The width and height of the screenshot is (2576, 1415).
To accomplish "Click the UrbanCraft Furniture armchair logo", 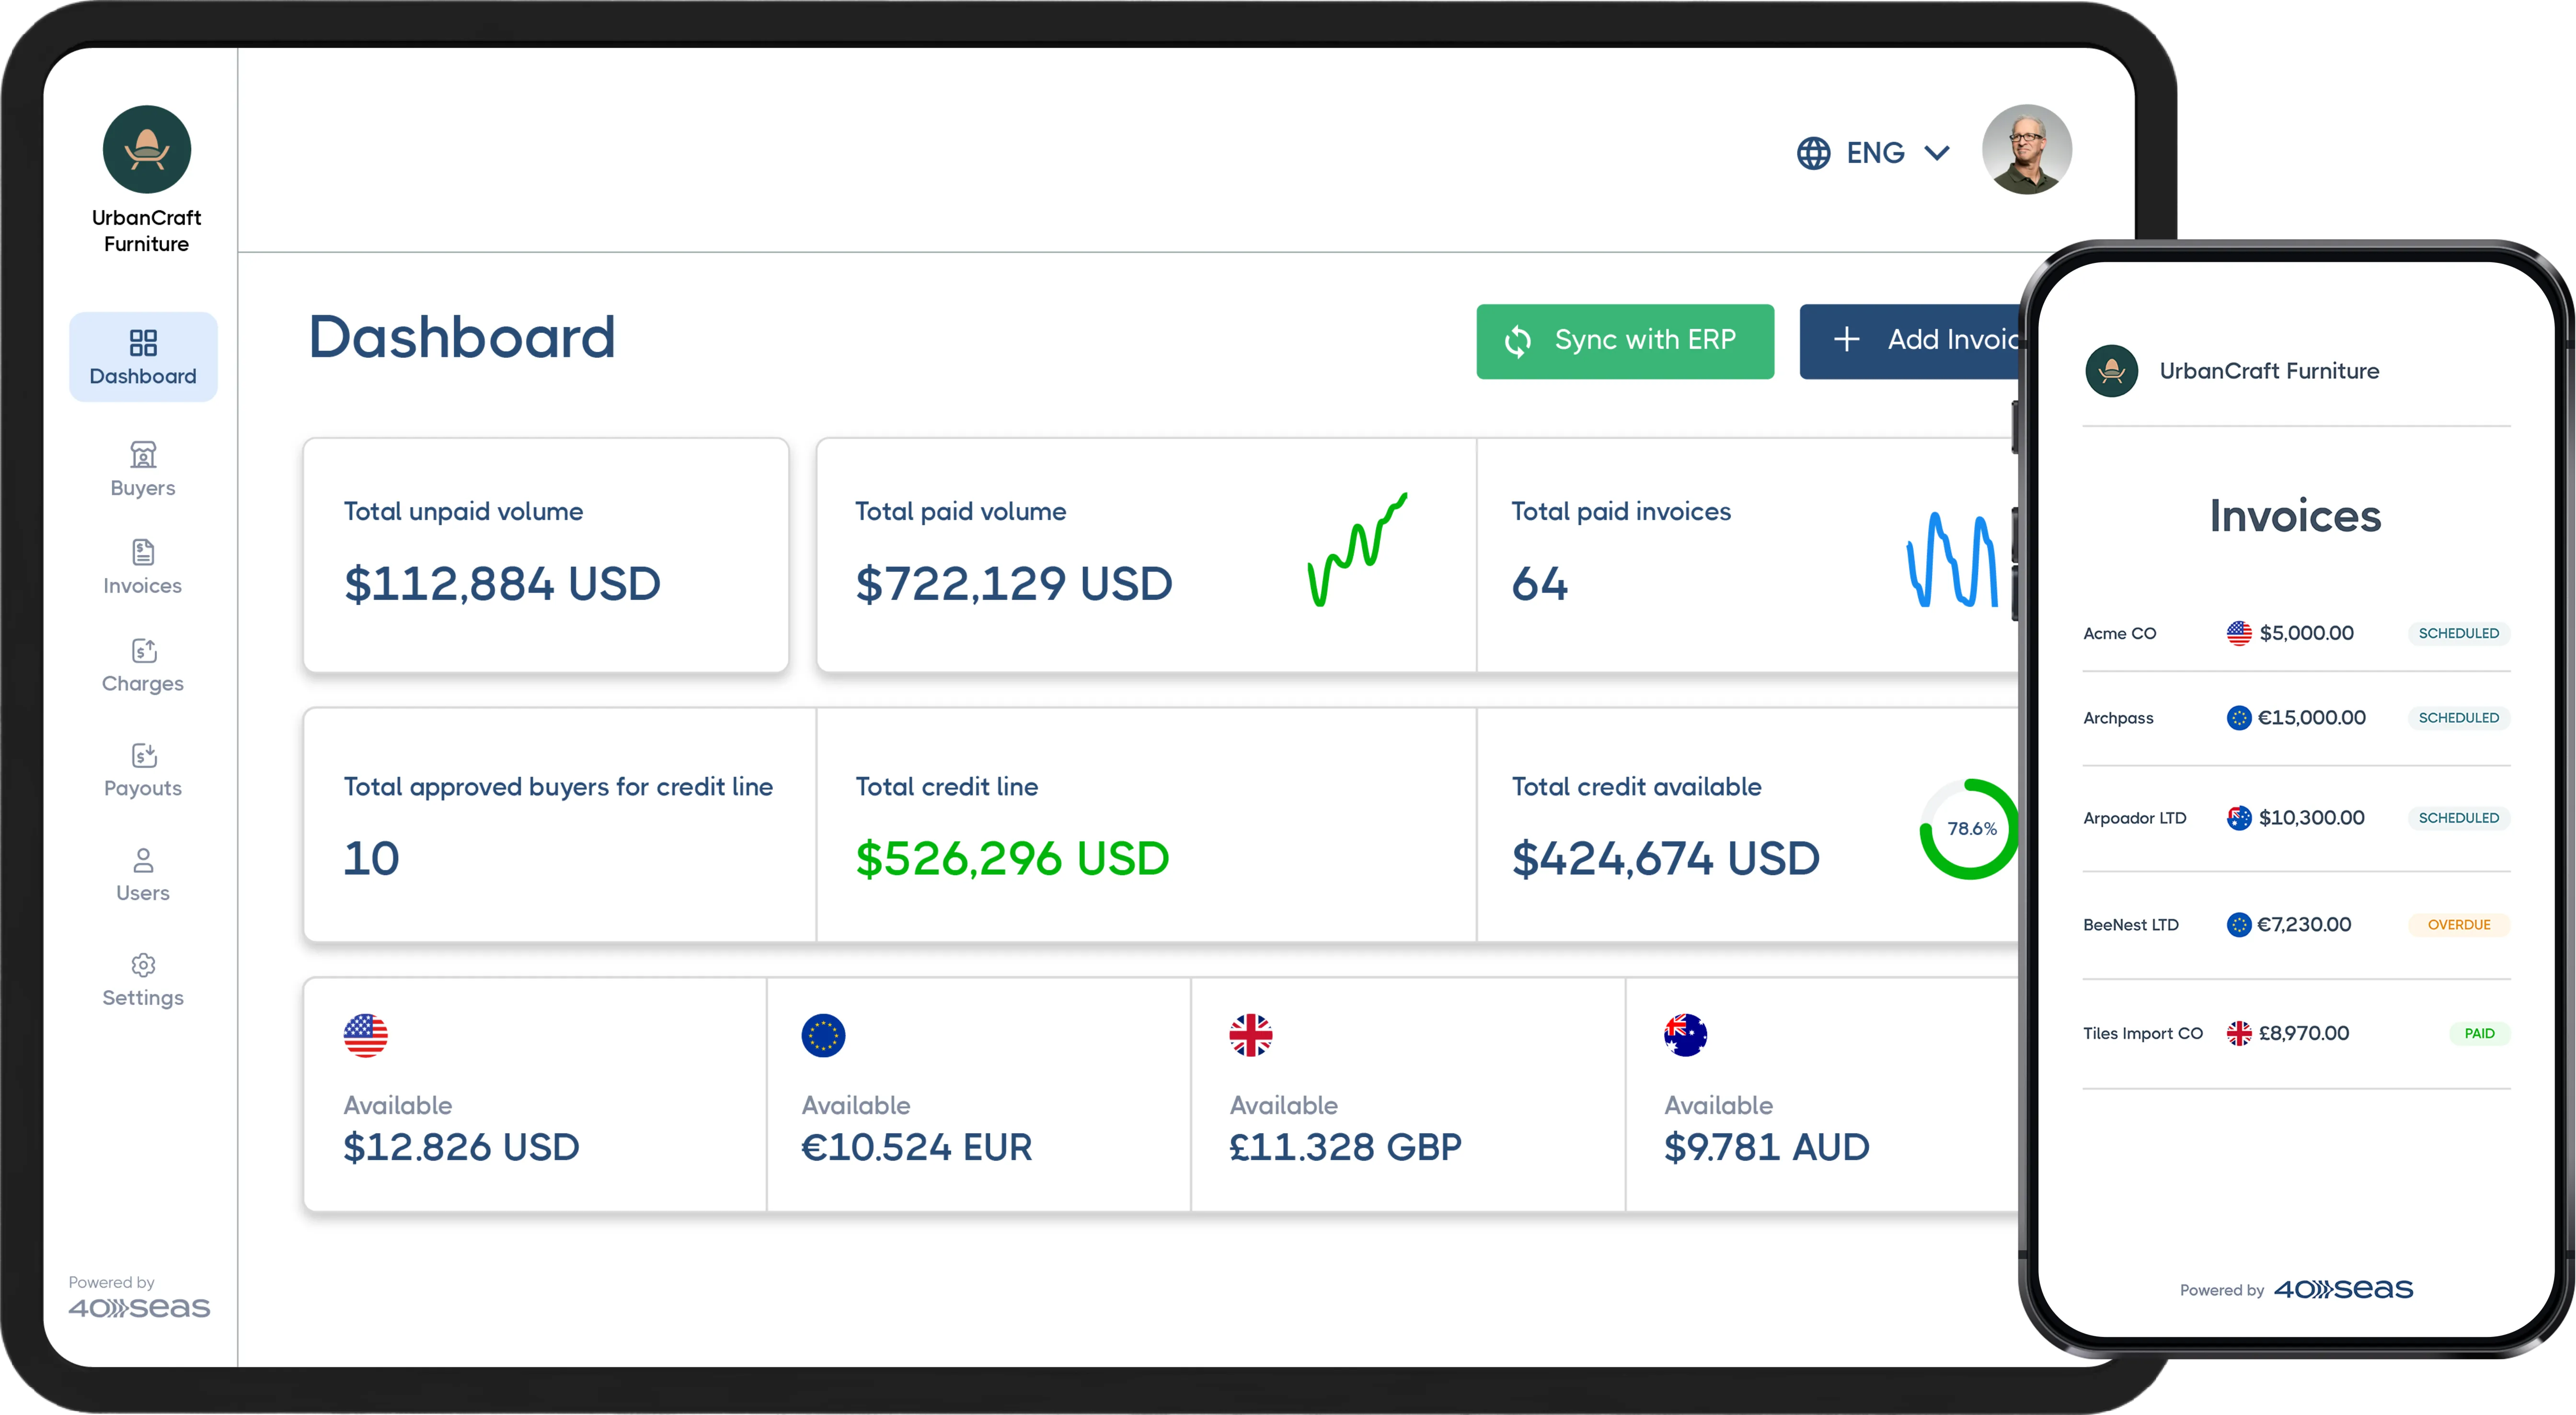I will pyautogui.click(x=147, y=150).
